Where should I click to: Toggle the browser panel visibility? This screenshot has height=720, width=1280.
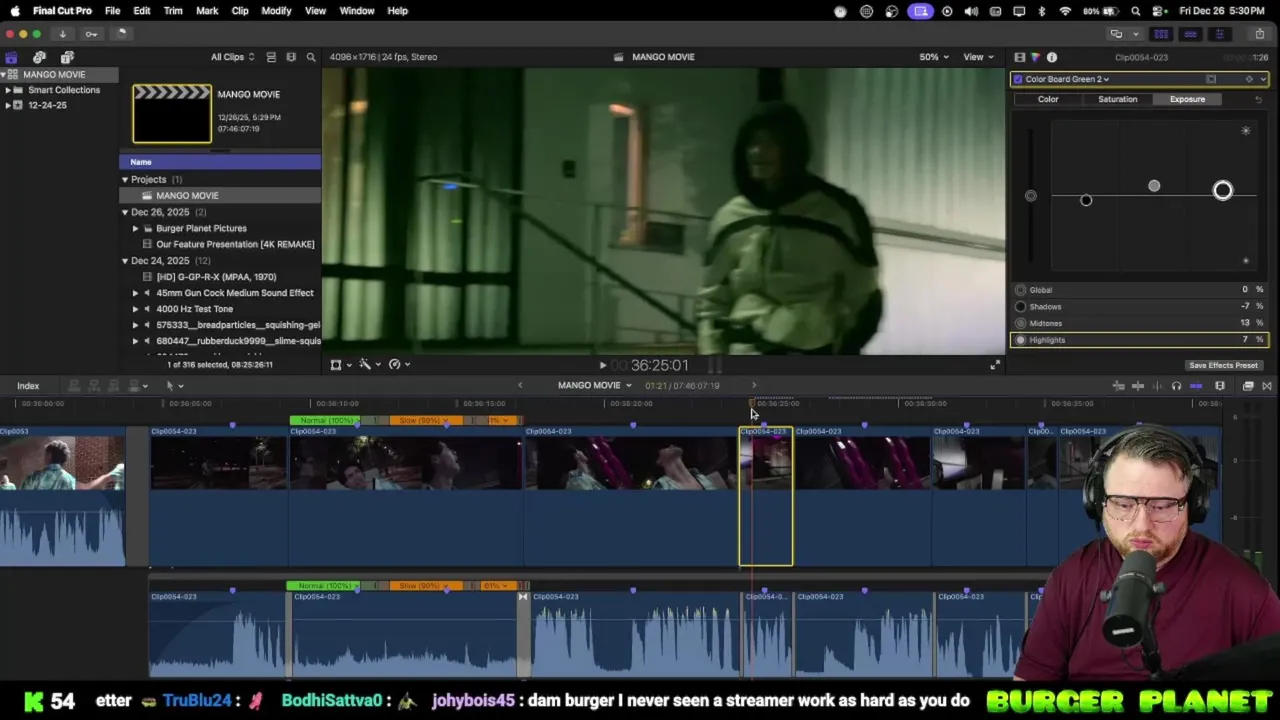[1163, 34]
